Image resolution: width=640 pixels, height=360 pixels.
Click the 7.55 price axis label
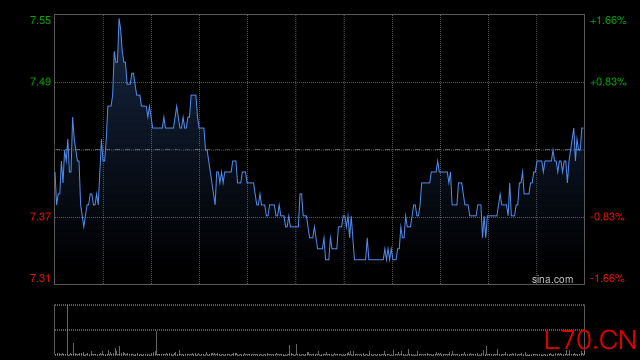[x=40, y=20]
